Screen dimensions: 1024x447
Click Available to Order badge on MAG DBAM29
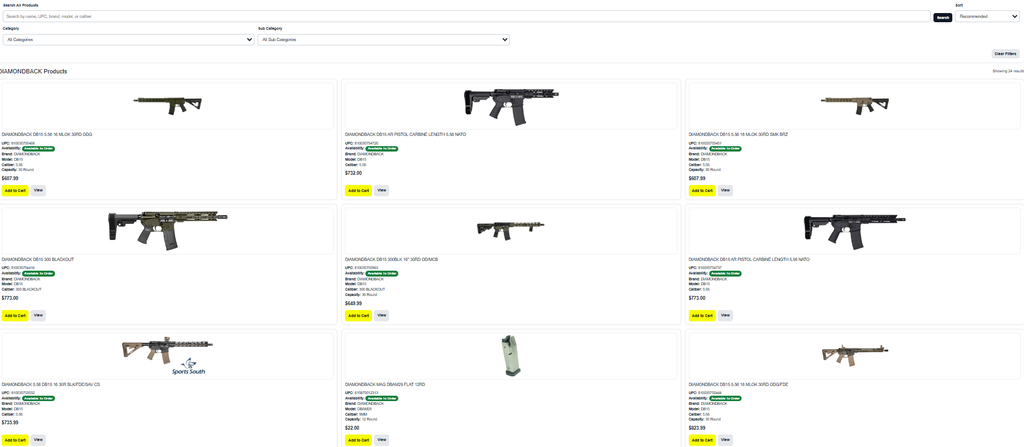tap(381, 399)
